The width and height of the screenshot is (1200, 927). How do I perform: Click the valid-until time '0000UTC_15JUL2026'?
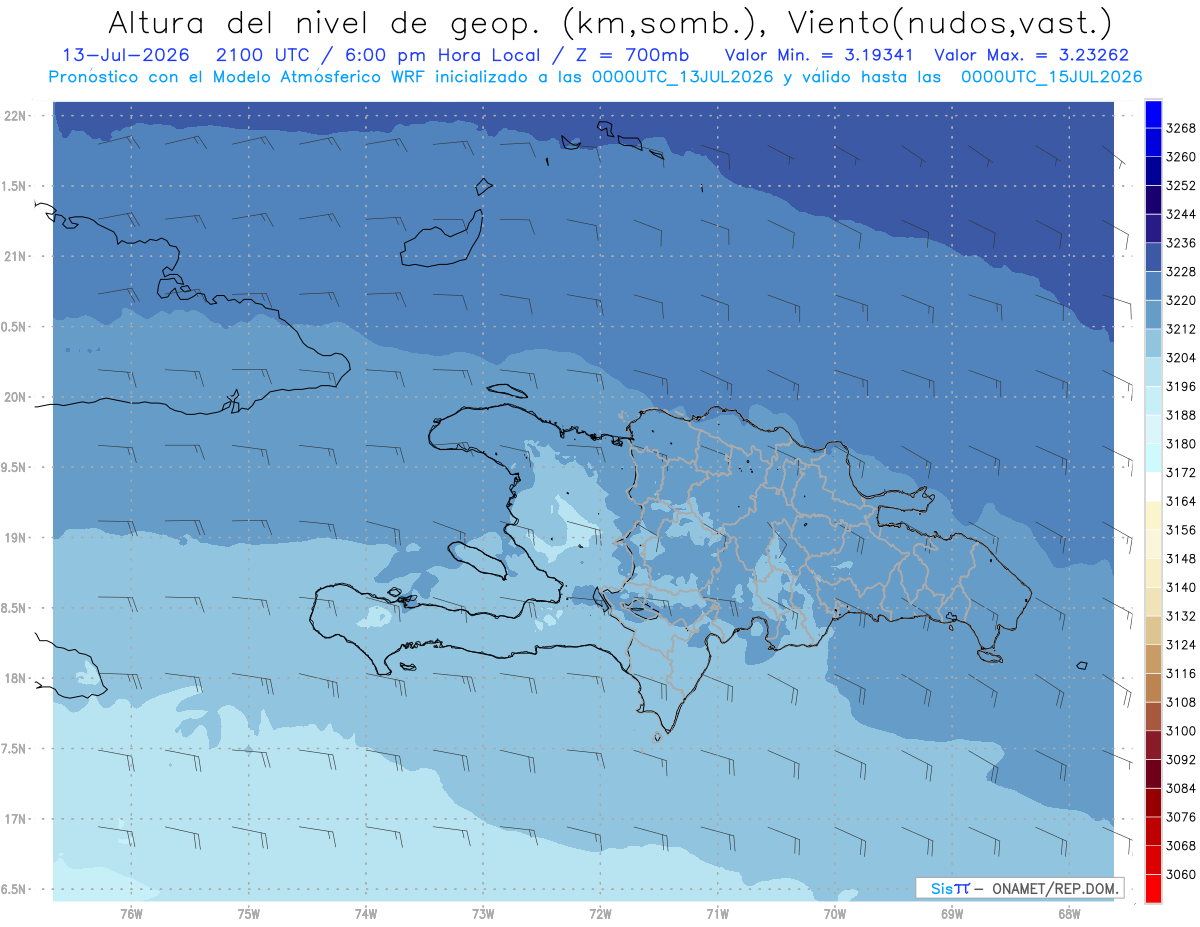[1051, 77]
